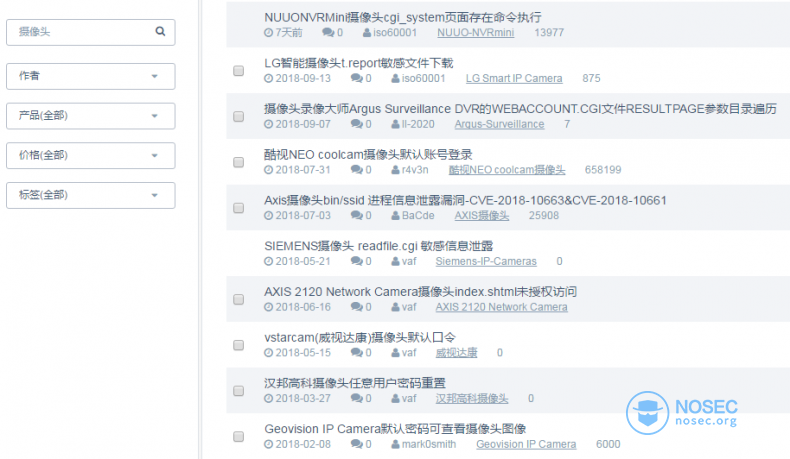
Task: Click the comments icon in SIEMENS row
Action: 357,261
